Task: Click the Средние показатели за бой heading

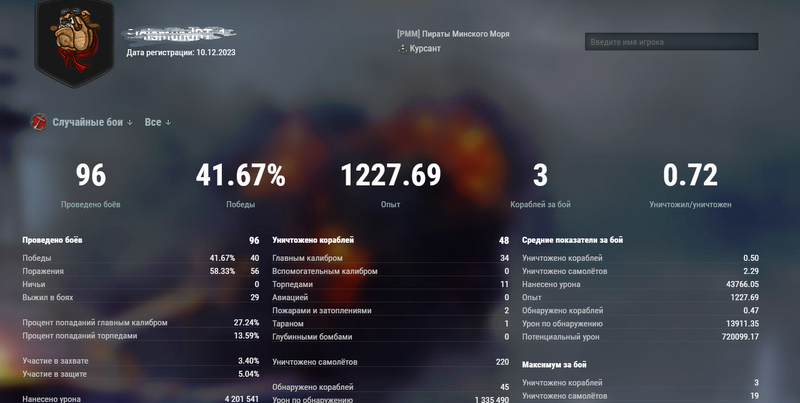Action: (x=573, y=240)
